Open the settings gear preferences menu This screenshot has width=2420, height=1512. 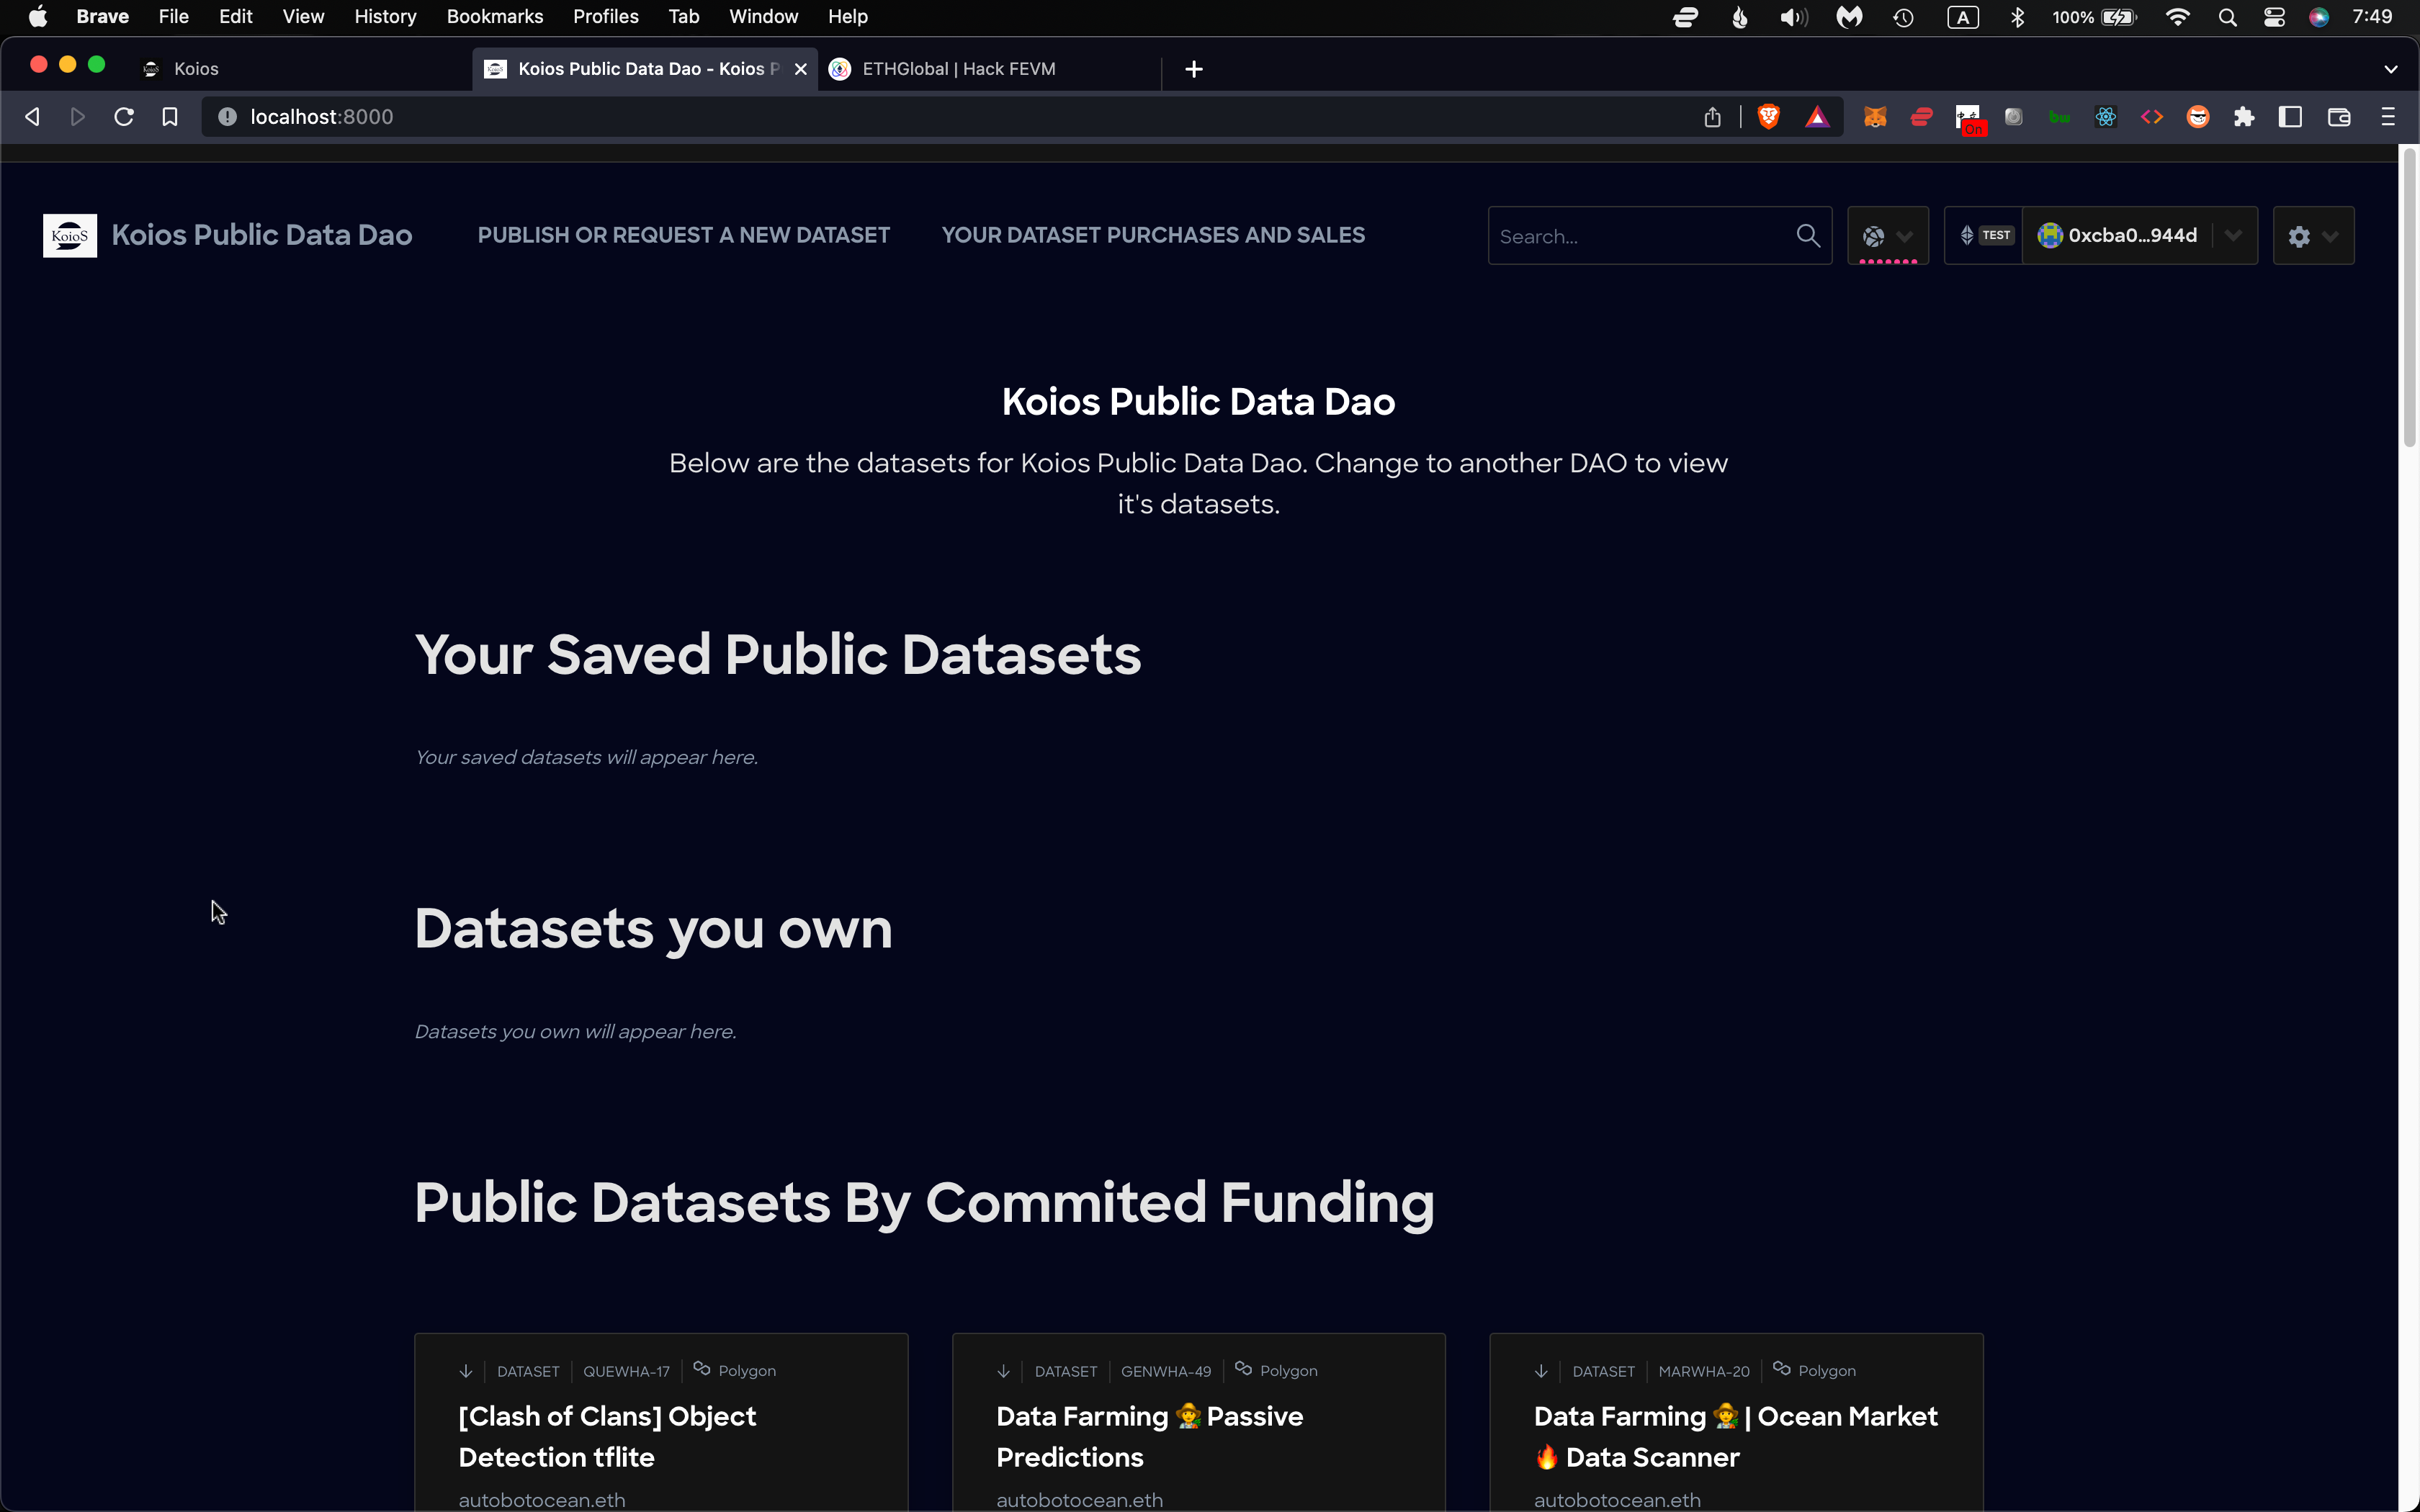click(x=2313, y=236)
